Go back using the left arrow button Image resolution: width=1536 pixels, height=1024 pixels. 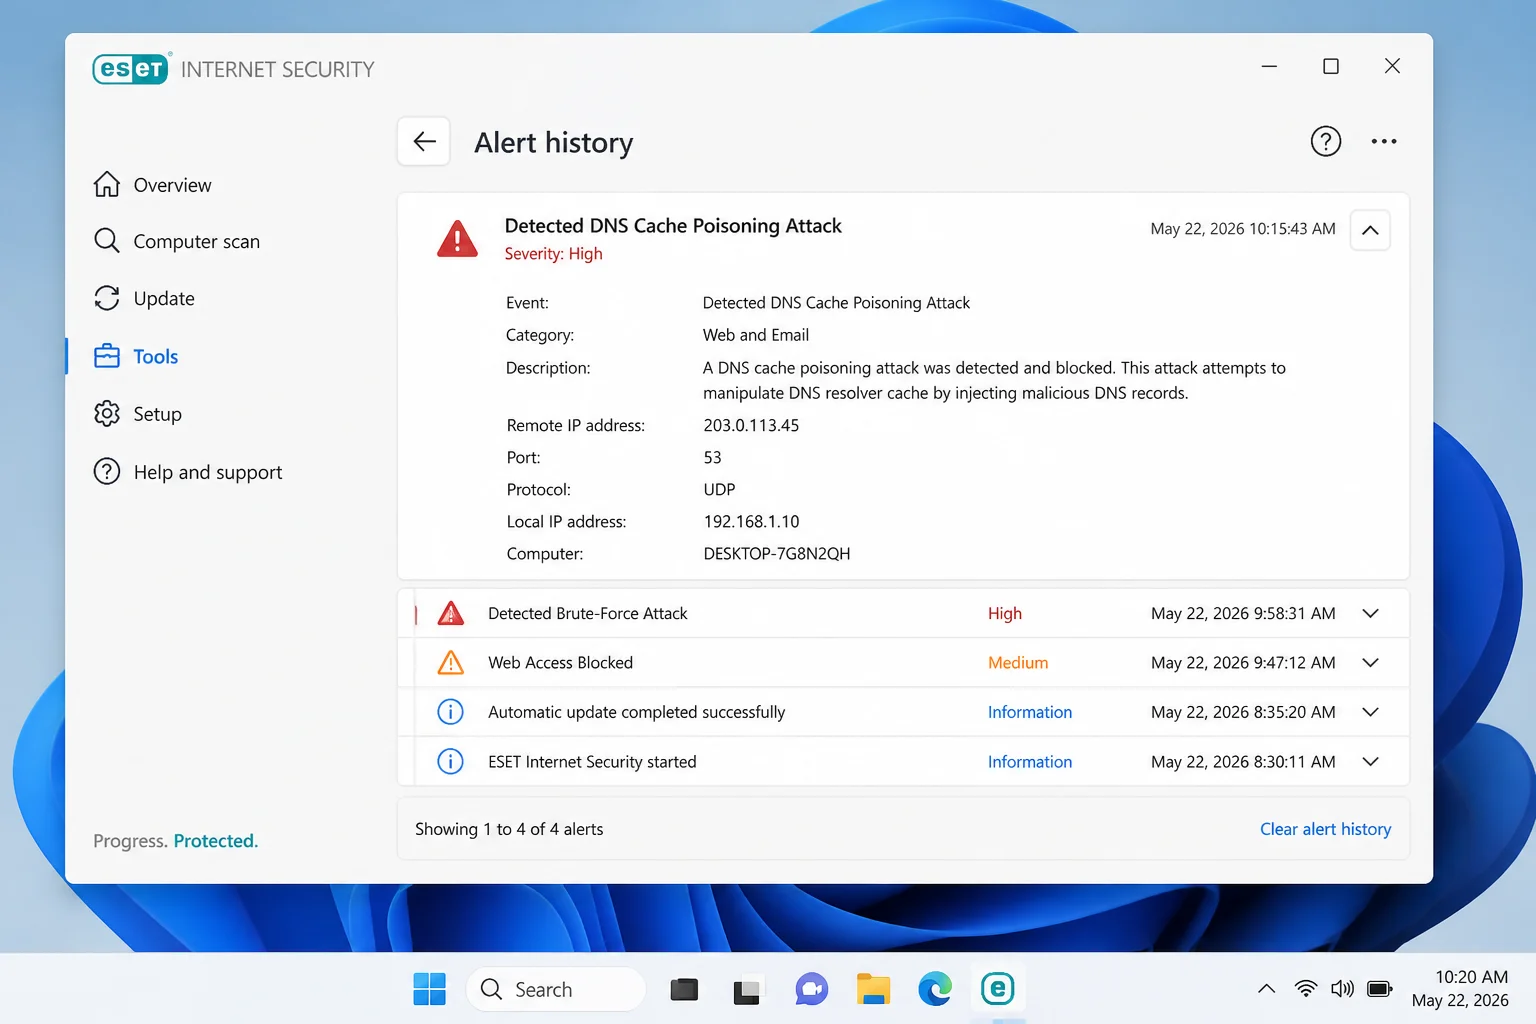(x=424, y=142)
